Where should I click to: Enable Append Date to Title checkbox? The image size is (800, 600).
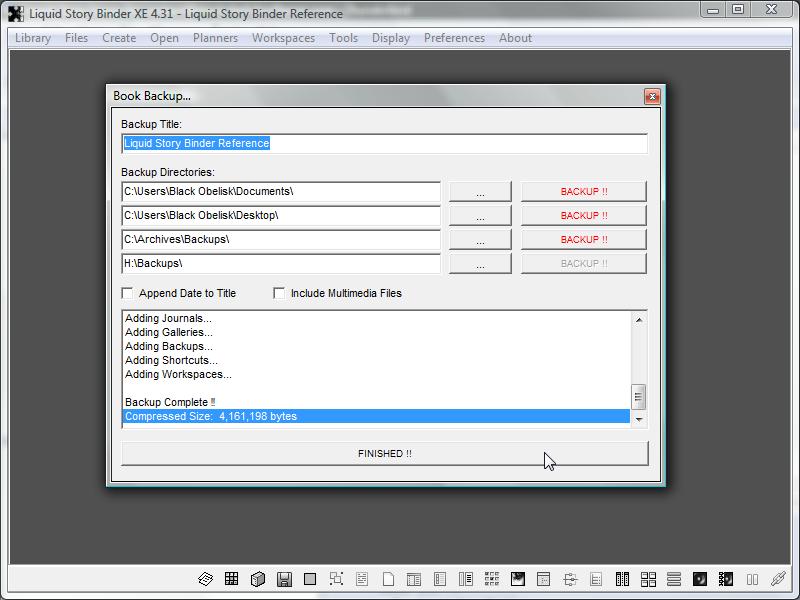[127, 293]
